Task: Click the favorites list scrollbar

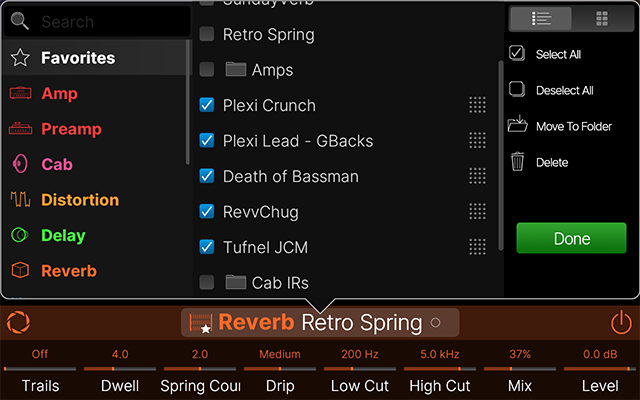Action: click(501, 155)
